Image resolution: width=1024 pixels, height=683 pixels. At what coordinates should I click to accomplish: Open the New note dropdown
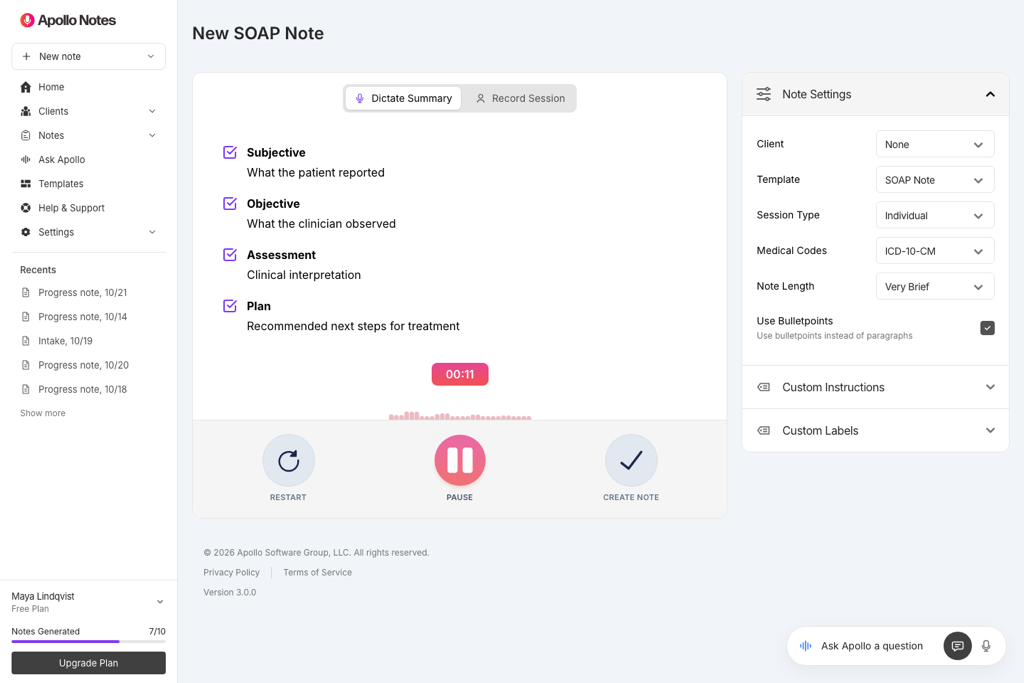coord(89,56)
